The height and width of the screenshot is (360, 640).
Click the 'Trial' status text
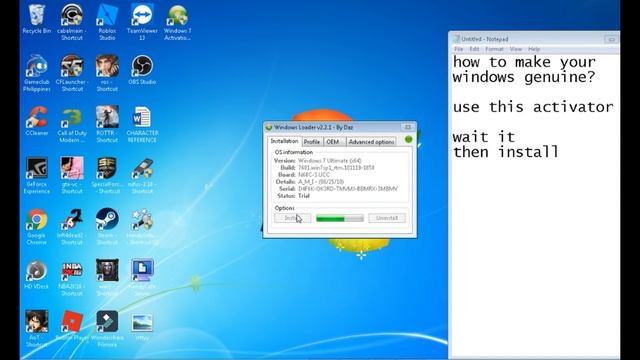pyautogui.click(x=304, y=196)
